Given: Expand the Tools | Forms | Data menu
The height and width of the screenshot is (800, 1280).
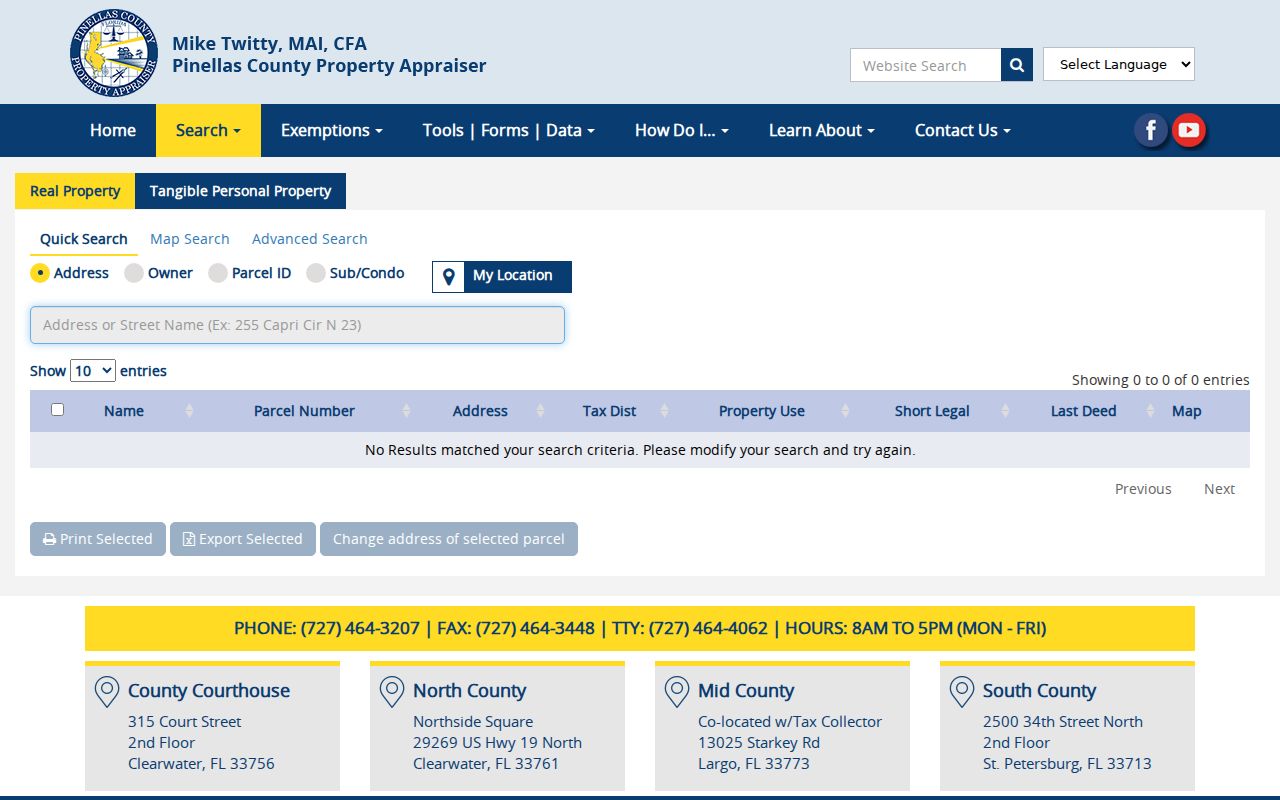Looking at the screenshot, I should pos(509,130).
